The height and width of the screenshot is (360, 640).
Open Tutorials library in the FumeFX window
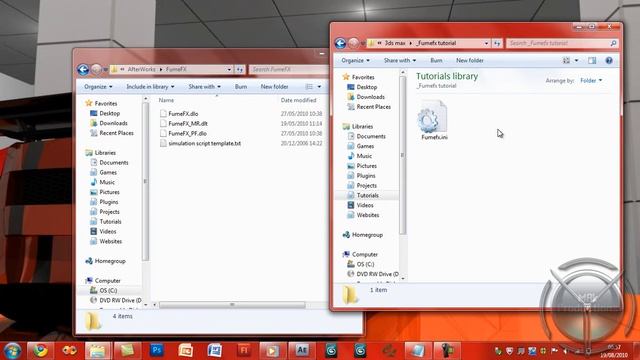(x=106, y=222)
